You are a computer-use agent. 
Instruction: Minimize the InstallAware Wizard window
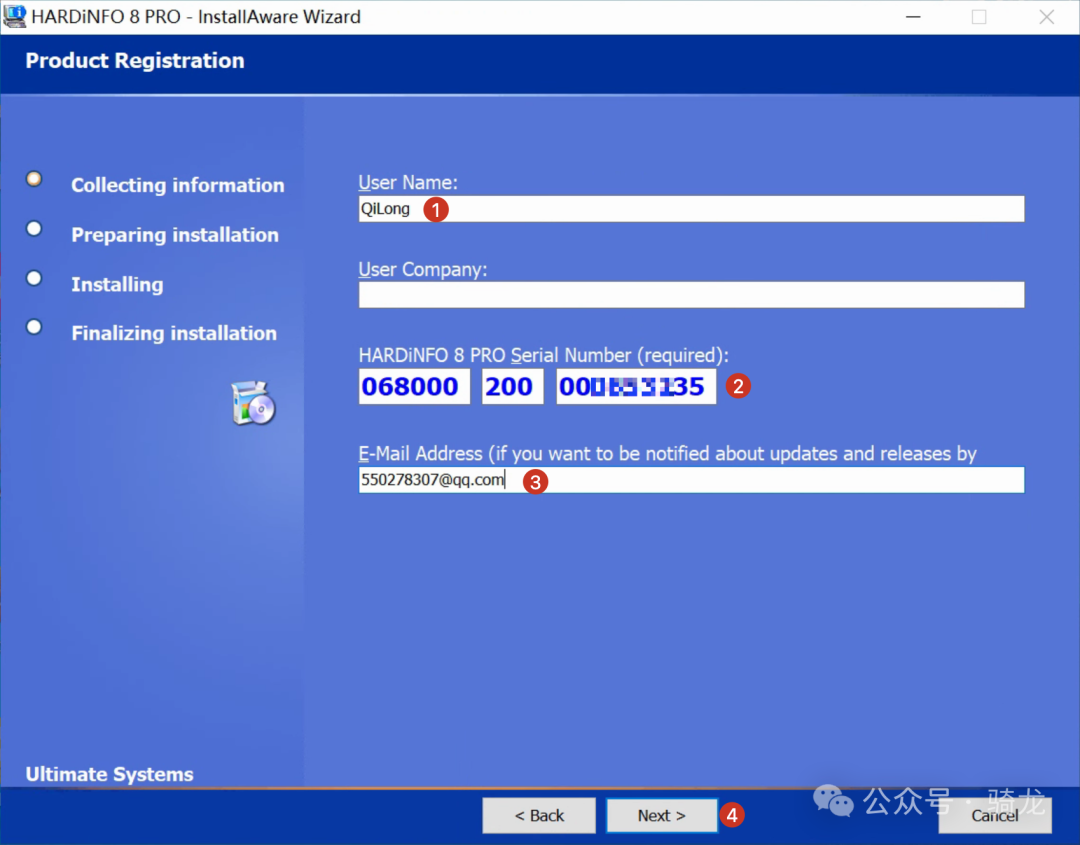pos(913,17)
